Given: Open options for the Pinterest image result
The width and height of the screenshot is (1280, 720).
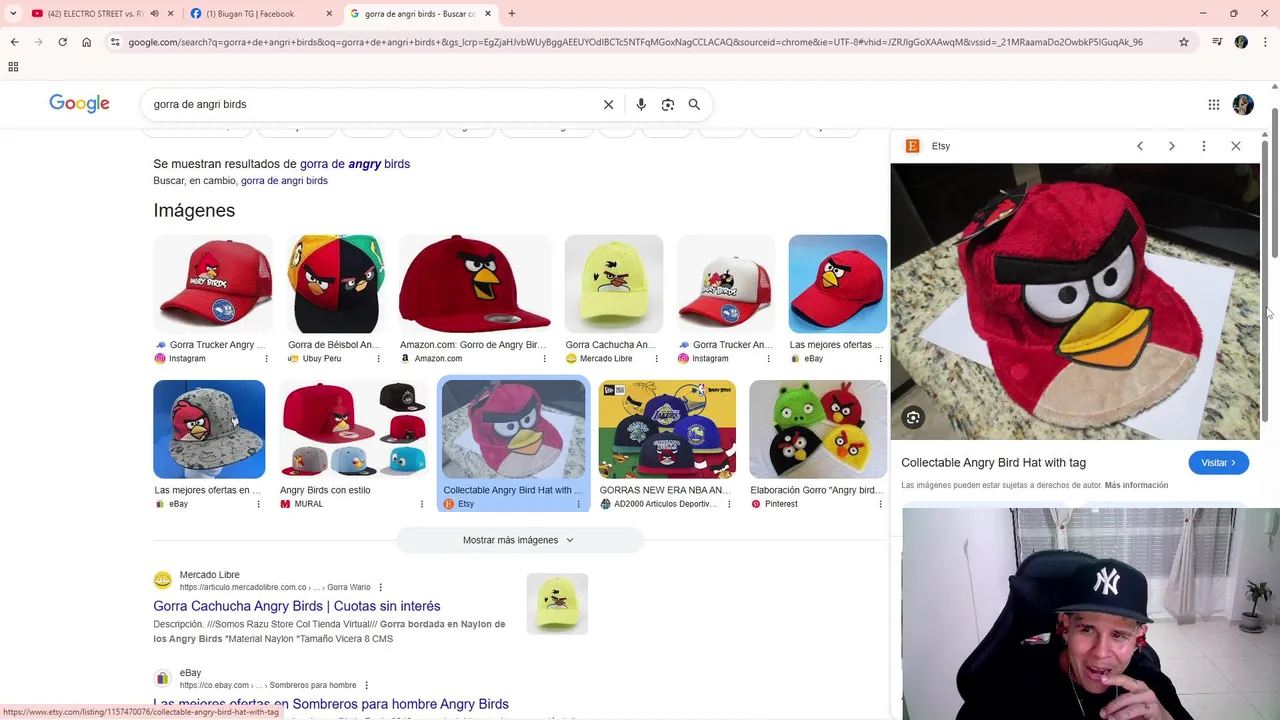Looking at the screenshot, I should pos(880,504).
